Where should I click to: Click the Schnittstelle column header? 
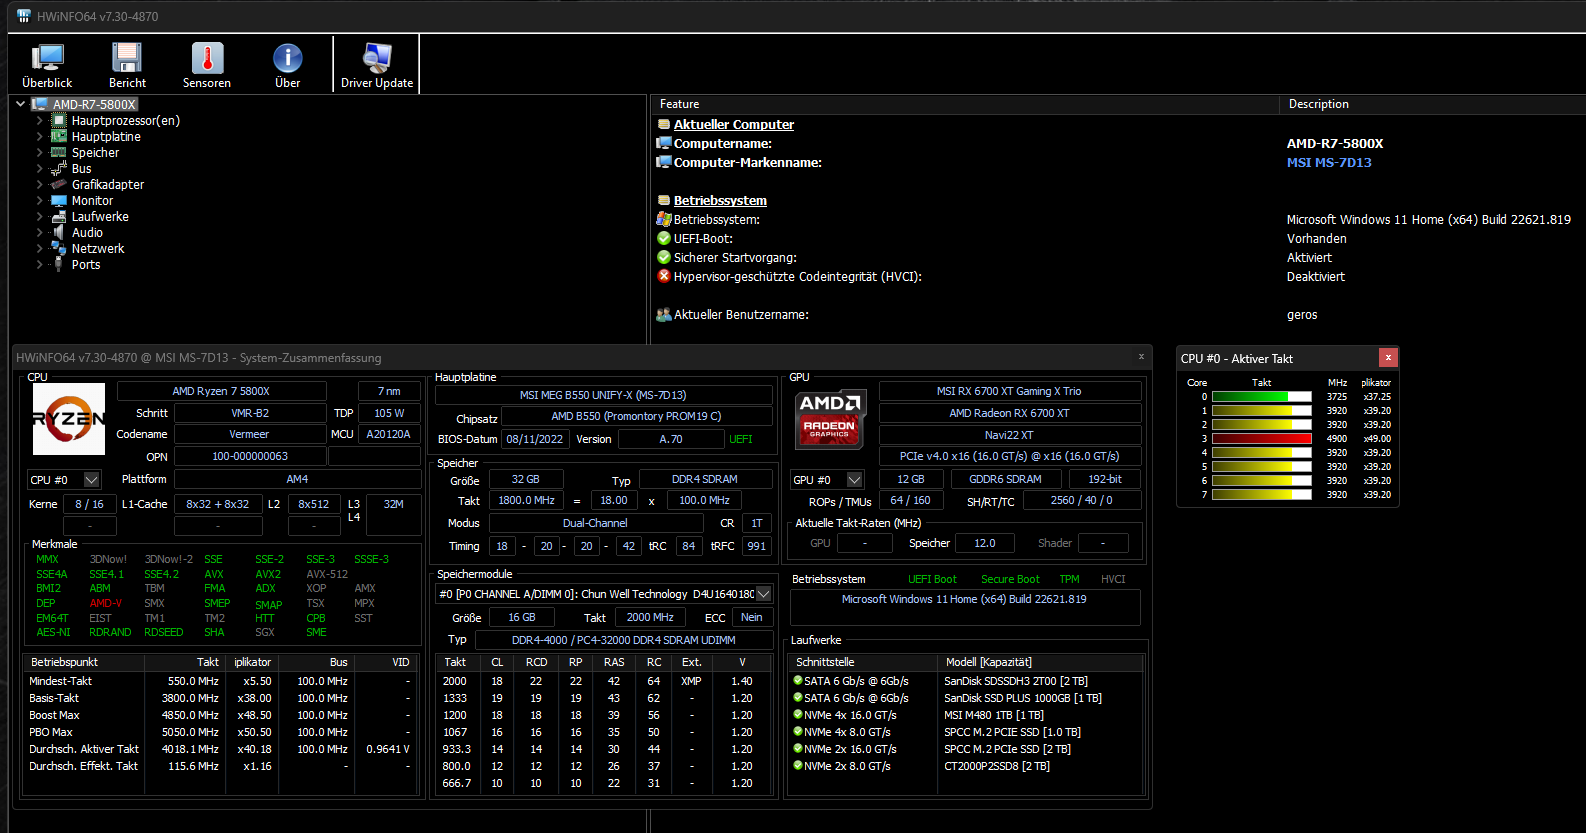863,662
